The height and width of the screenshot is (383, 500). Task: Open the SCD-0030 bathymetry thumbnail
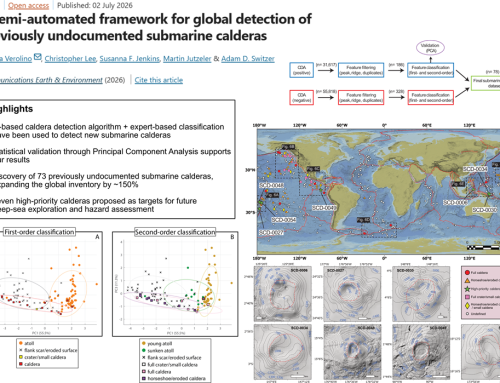[421, 294]
